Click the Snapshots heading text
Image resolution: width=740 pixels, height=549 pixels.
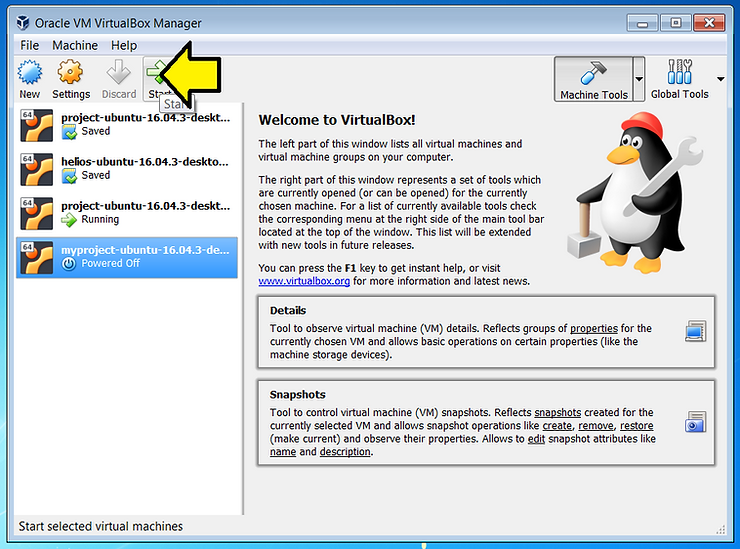297,395
